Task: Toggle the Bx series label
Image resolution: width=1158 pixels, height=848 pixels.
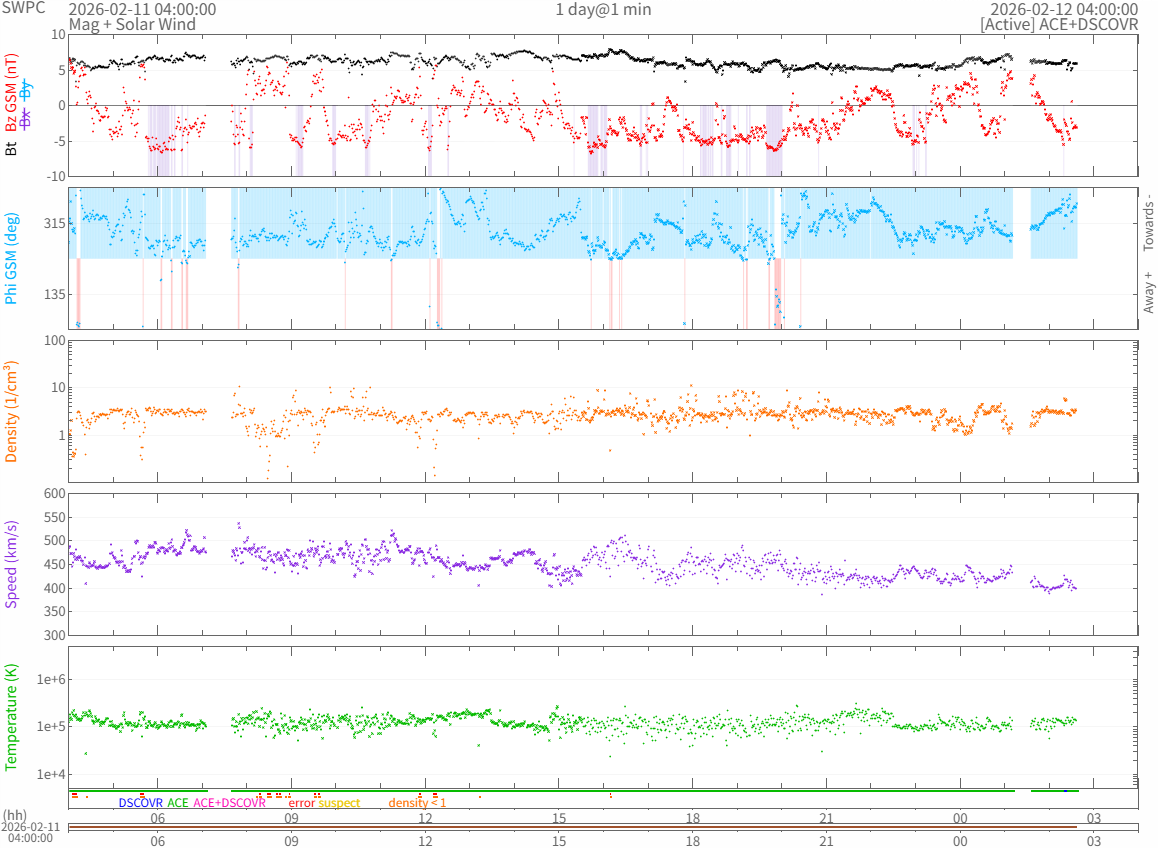Action: pyautogui.click(x=27, y=117)
